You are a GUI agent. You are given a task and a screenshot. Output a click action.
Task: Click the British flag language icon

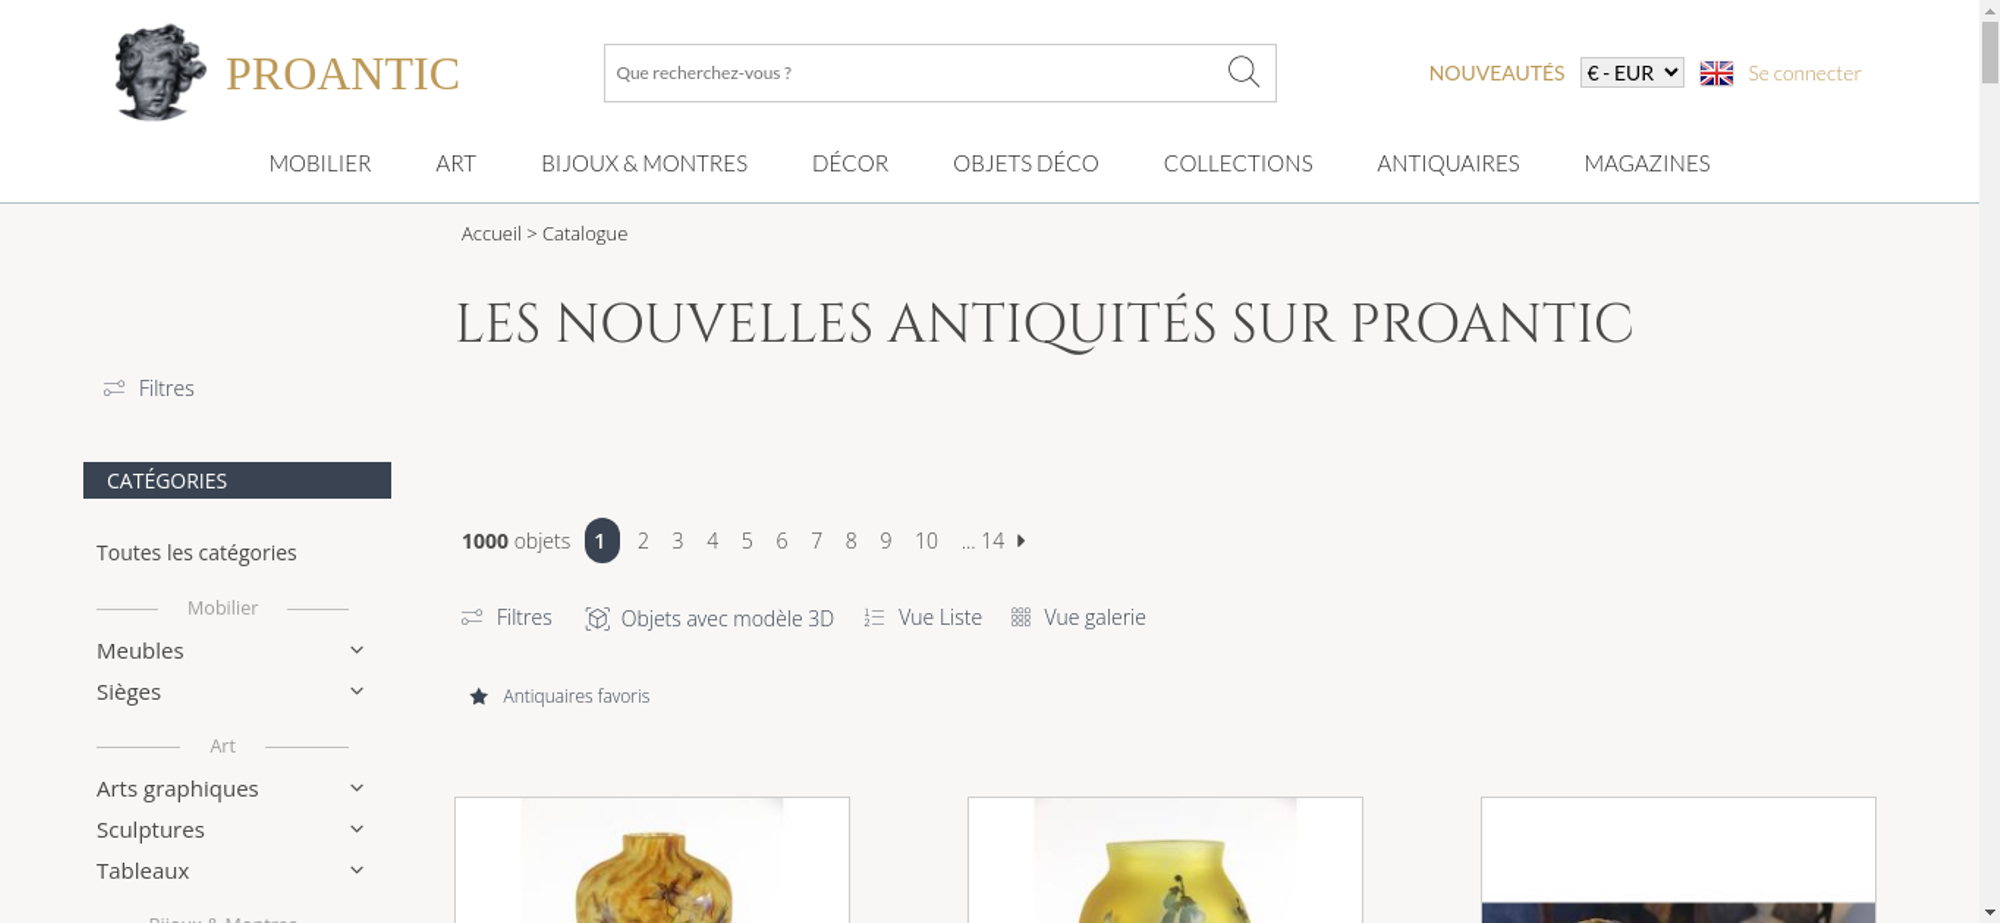[x=1716, y=73]
